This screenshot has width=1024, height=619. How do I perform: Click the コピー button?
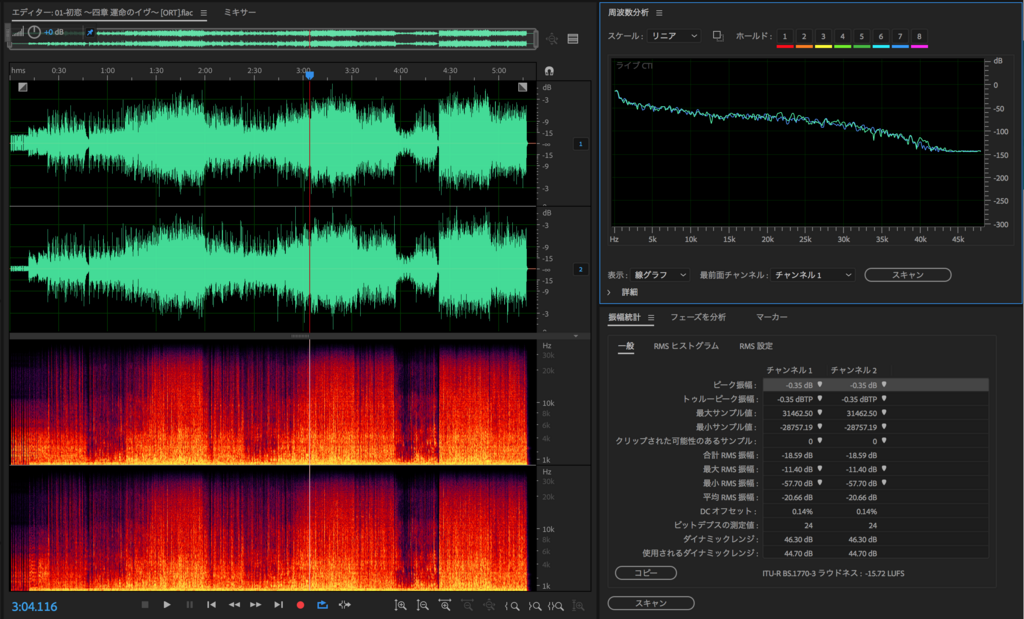pos(646,573)
